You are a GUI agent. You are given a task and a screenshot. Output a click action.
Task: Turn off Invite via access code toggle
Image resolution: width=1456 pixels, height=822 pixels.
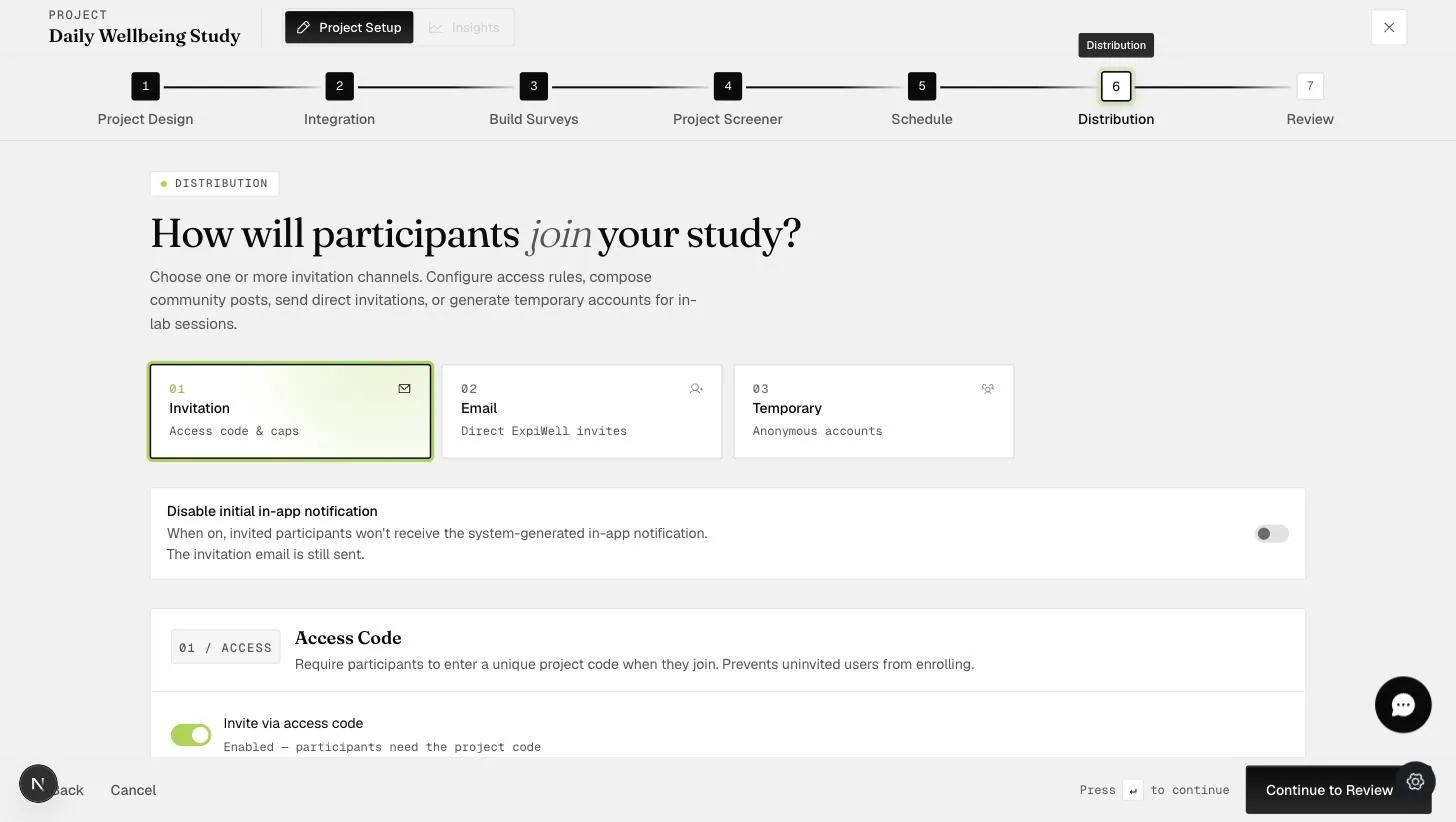pyautogui.click(x=191, y=735)
